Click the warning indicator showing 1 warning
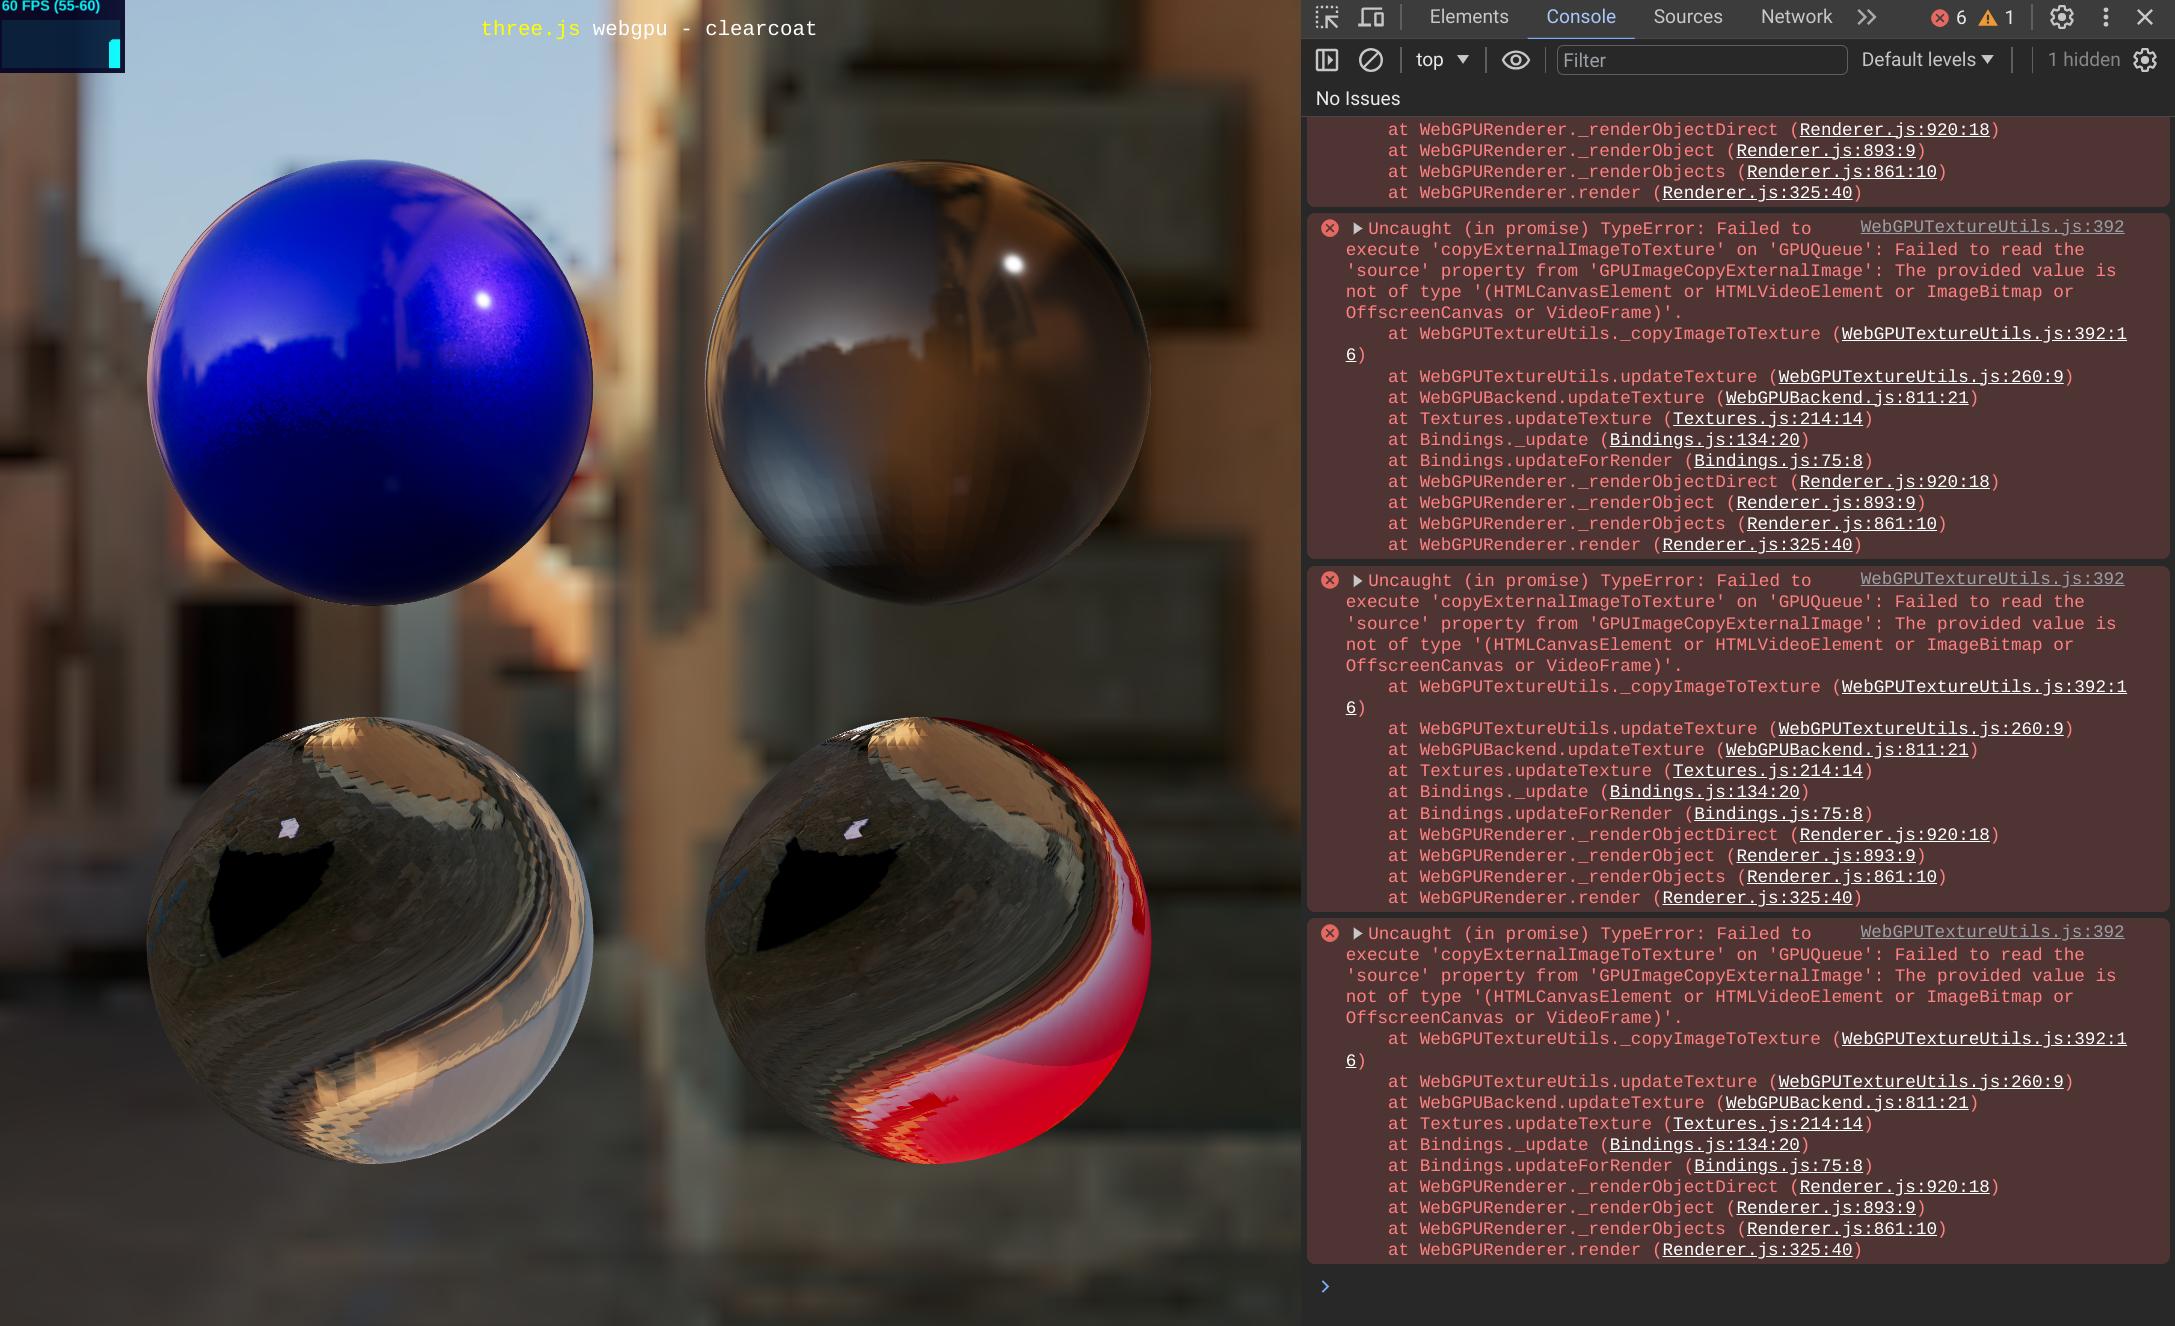The height and width of the screenshot is (1326, 2175). pyautogui.click(x=1996, y=17)
